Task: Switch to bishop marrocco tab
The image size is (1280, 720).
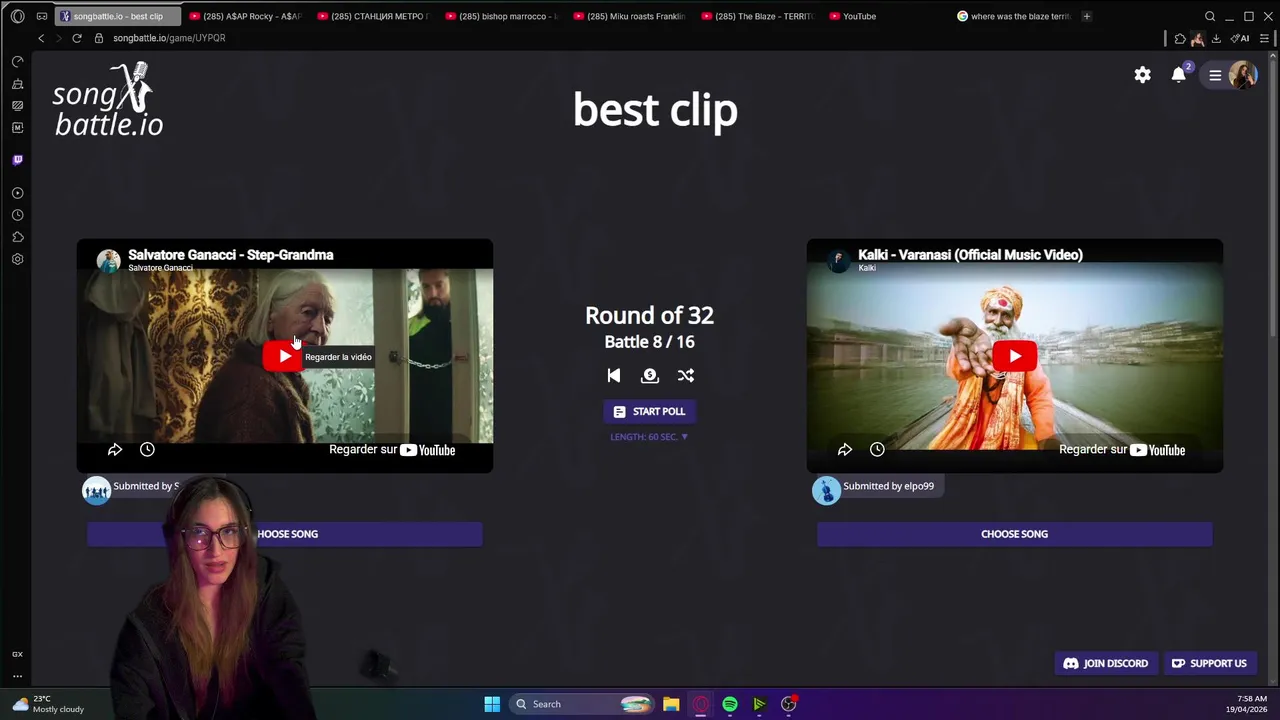Action: coord(502,16)
